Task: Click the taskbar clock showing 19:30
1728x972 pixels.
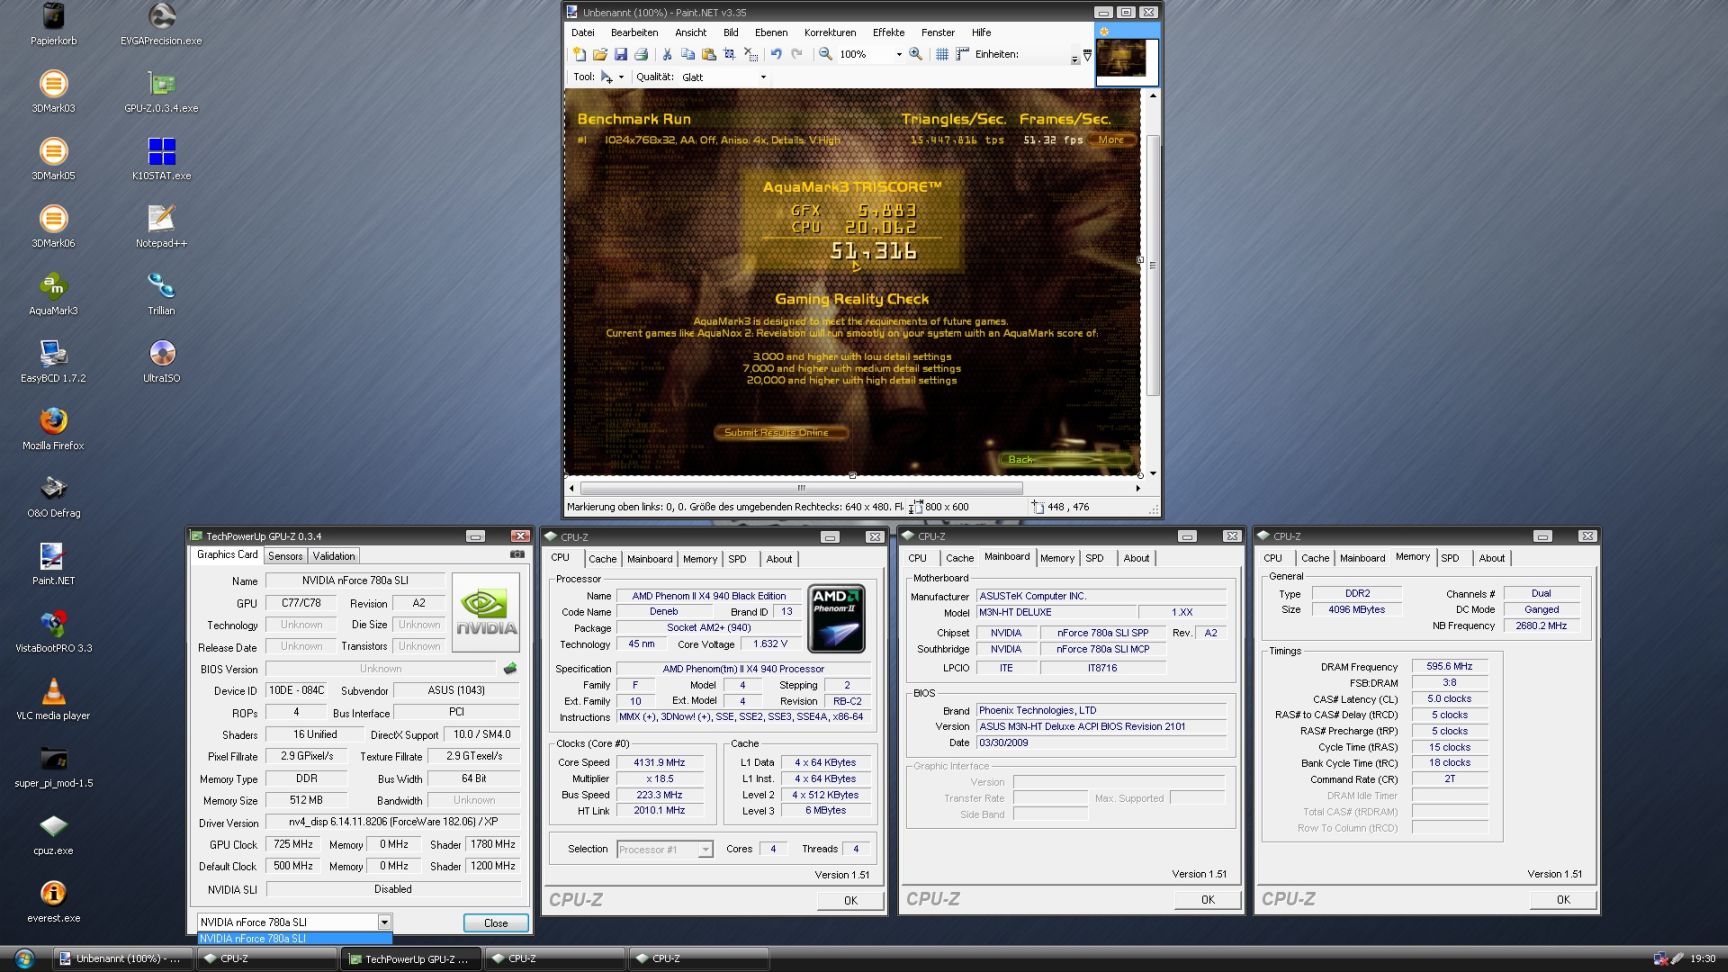Action: [x=1702, y=958]
